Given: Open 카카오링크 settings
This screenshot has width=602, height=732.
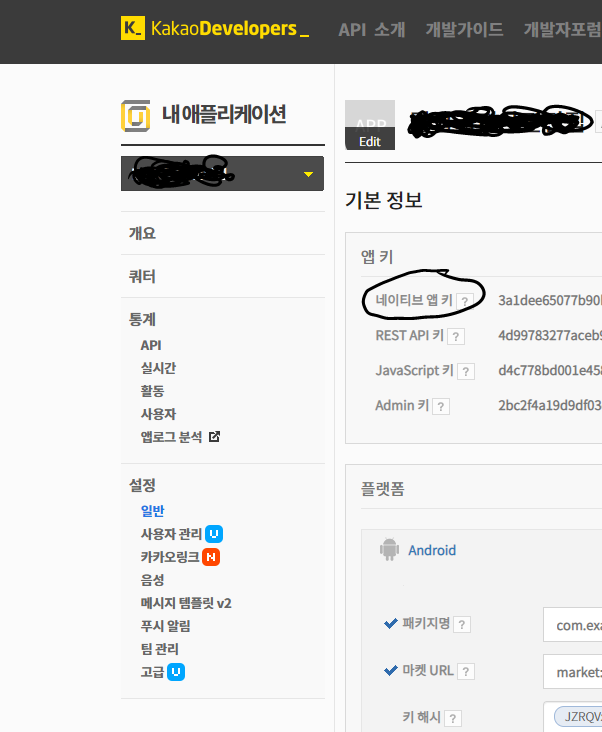Looking at the screenshot, I should 170,556.
